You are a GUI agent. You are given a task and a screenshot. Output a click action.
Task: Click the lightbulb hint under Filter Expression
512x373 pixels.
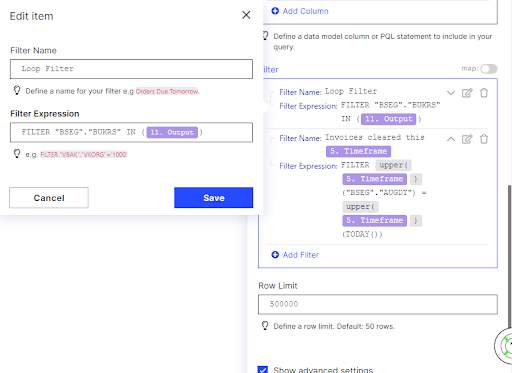tap(17, 154)
